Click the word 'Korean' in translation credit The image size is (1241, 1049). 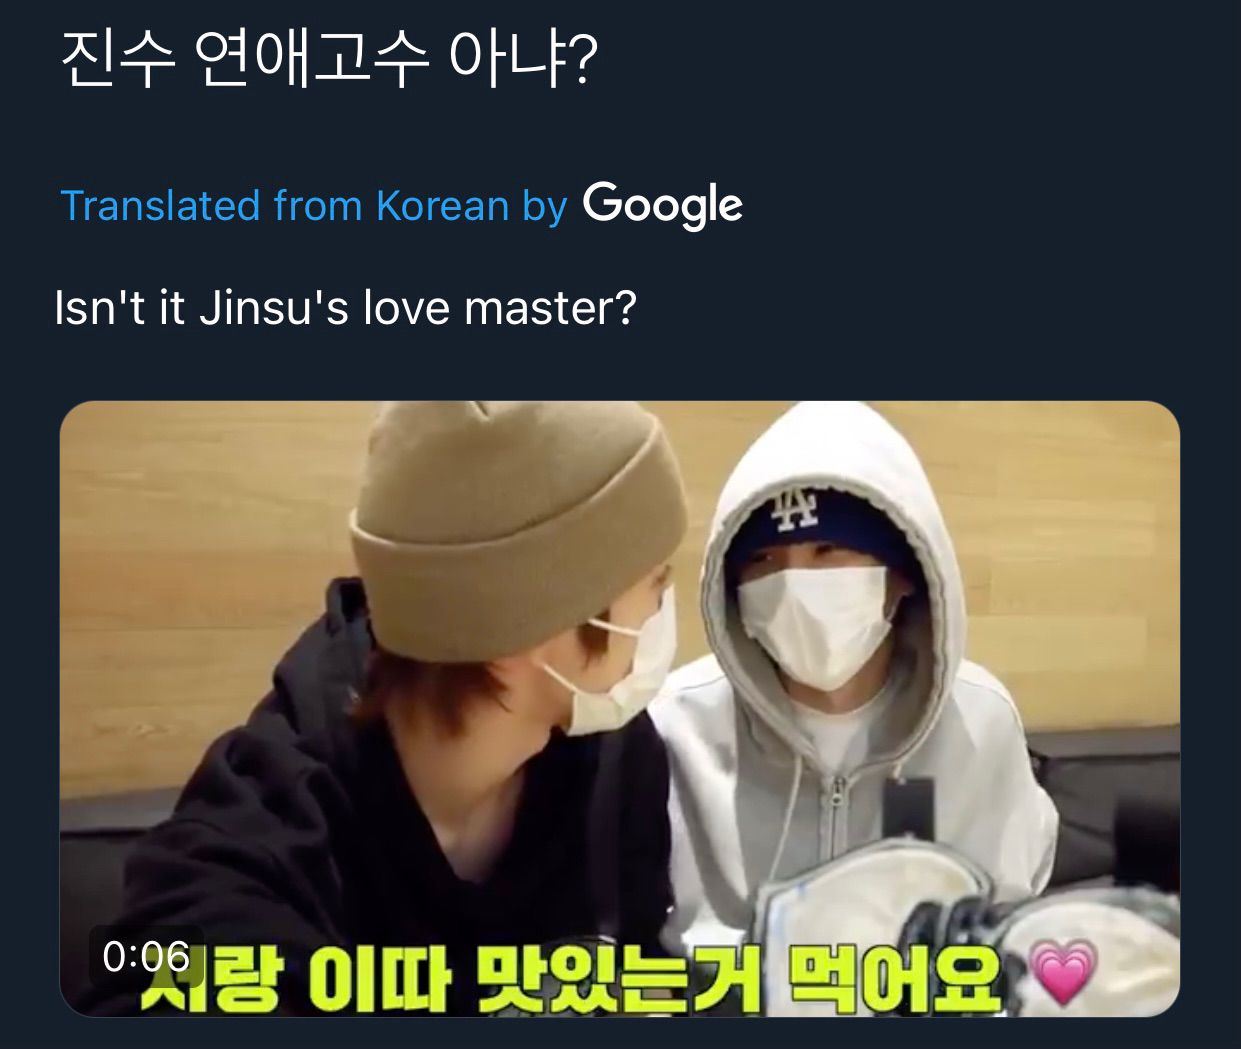coord(442,206)
